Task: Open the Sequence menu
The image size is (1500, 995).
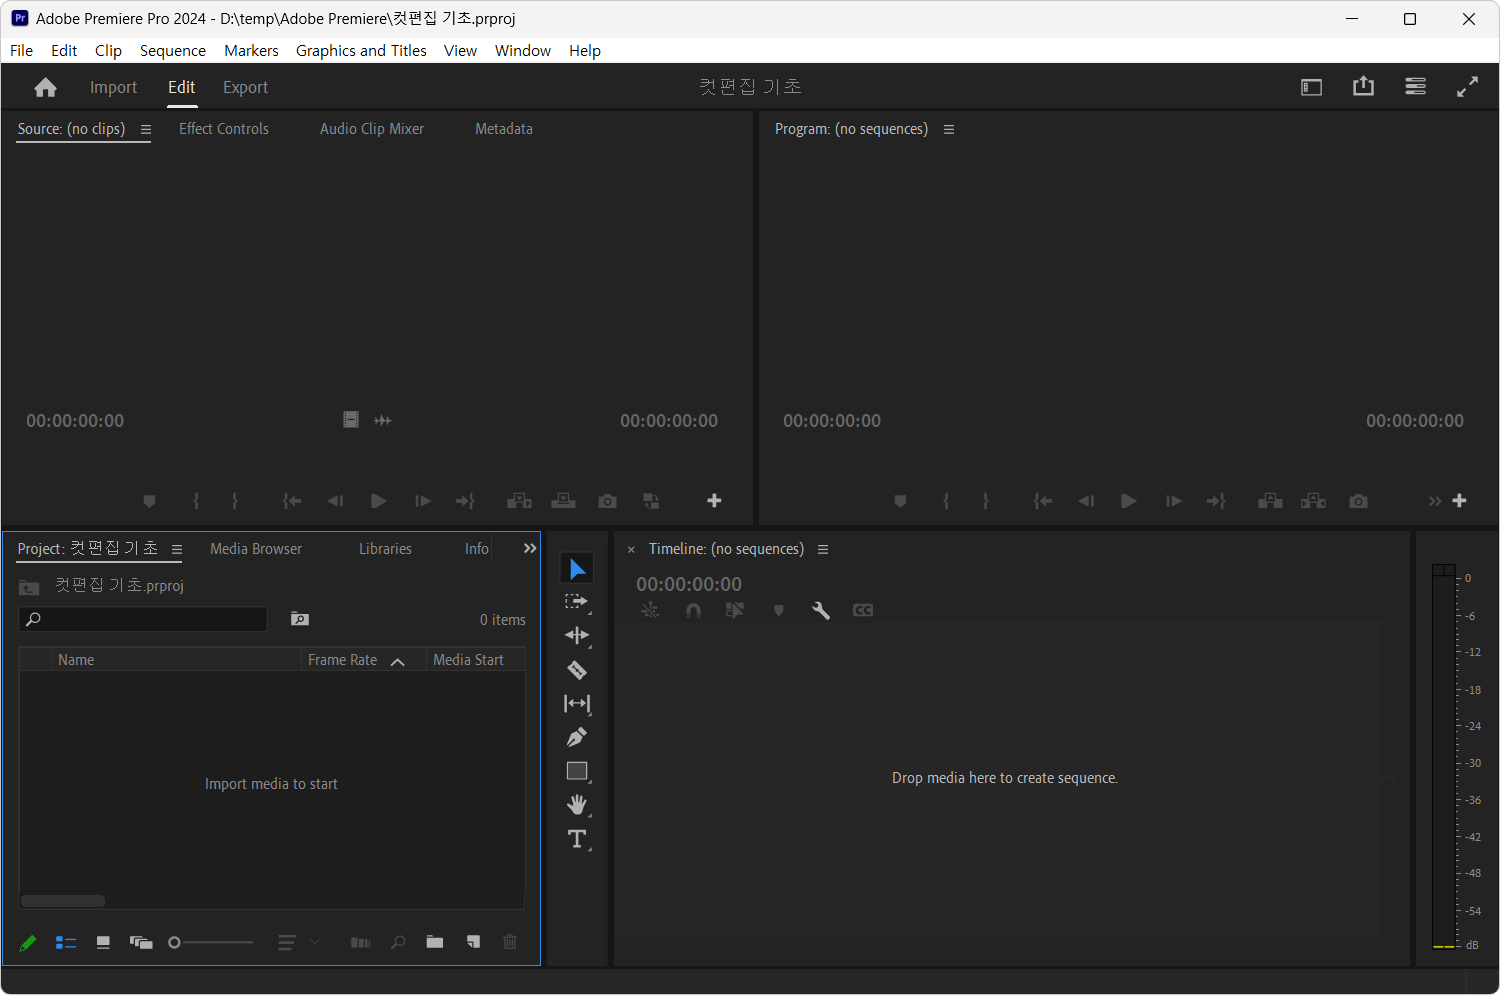Action: tap(172, 51)
